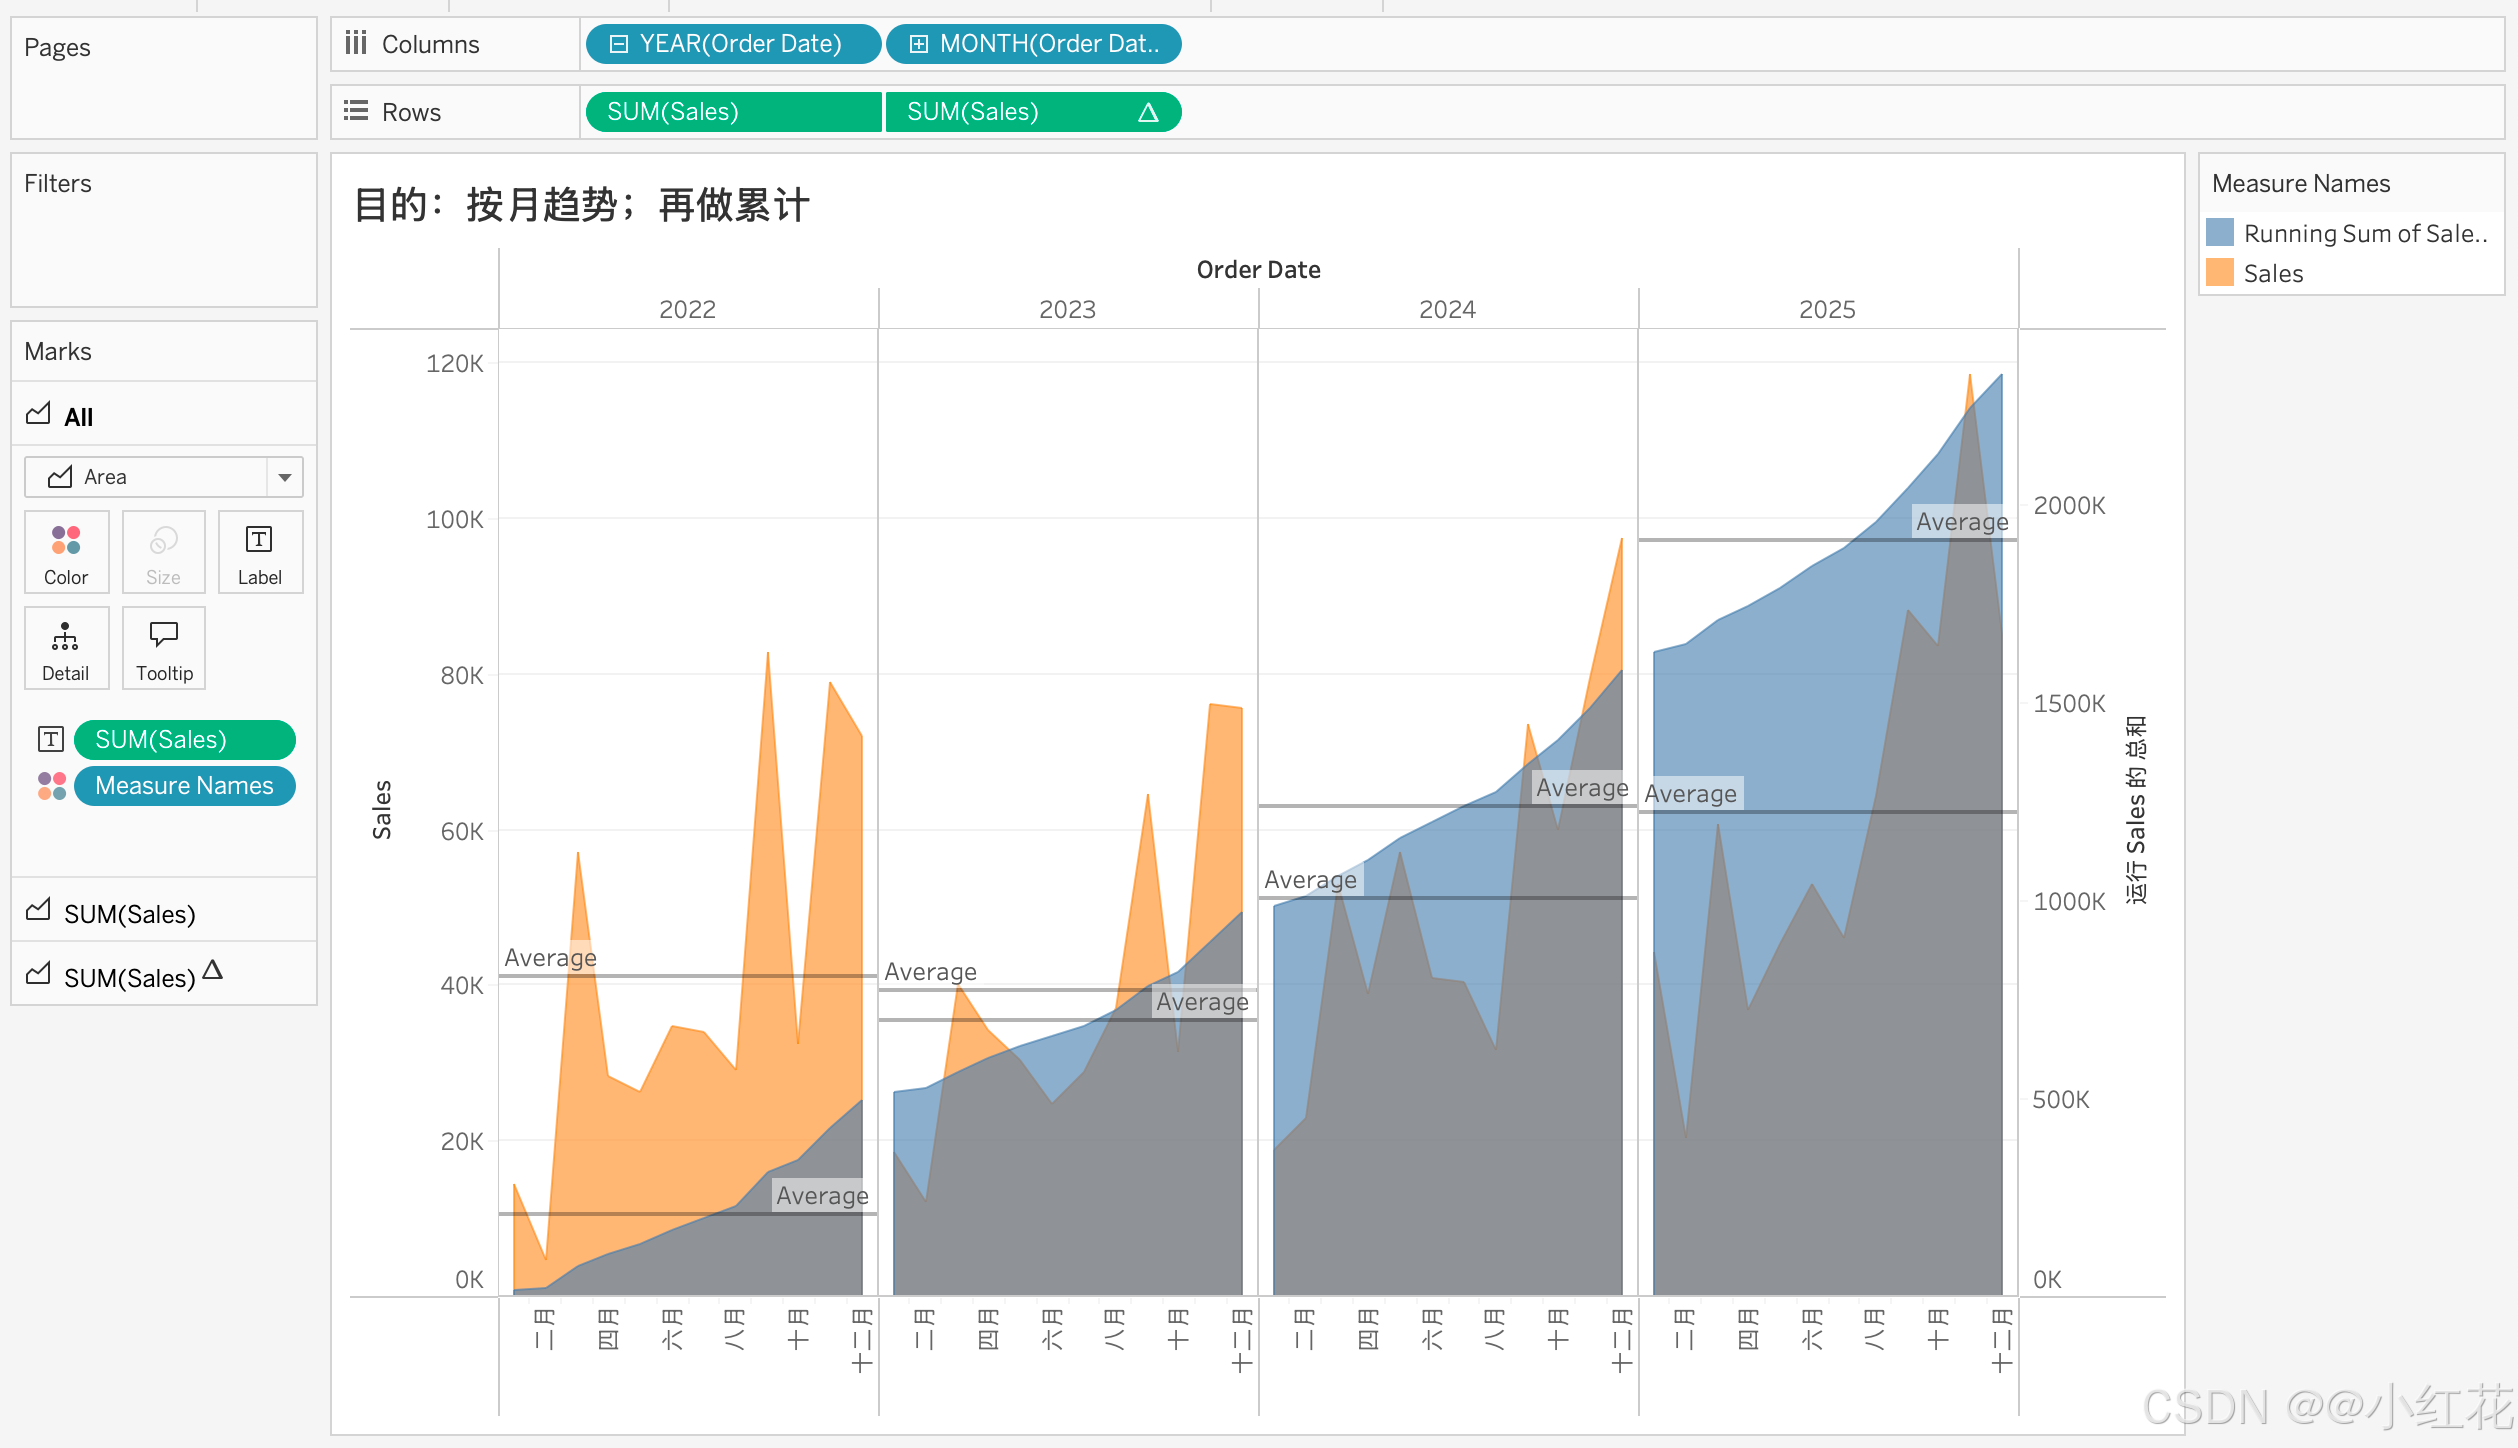Expand the SUM(Sales) delta marks card section
The height and width of the screenshot is (1448, 2518).
point(130,977)
